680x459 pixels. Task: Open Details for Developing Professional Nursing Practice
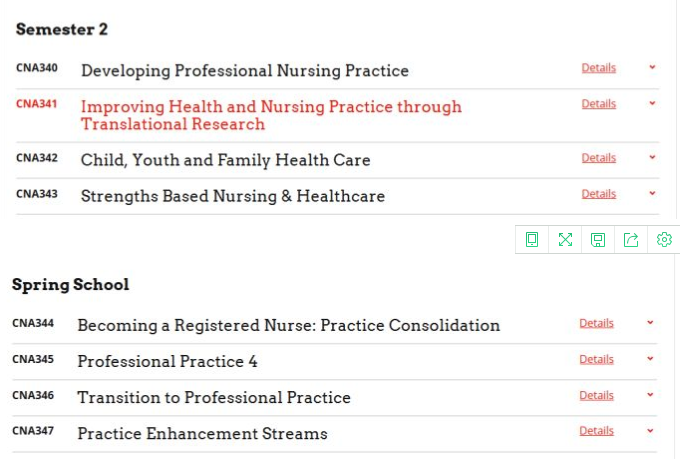(x=599, y=68)
